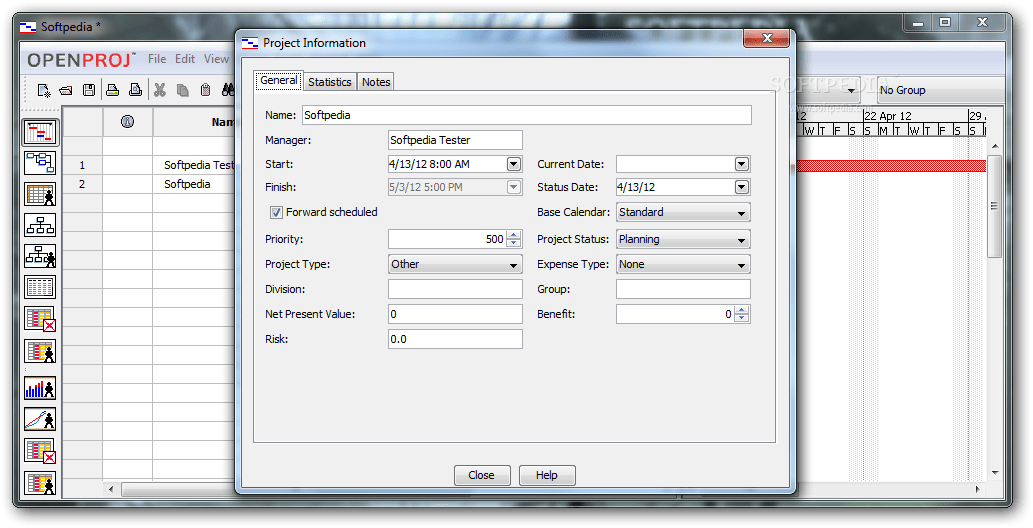Click the Save floppy disk icon
Screen dimensions: 1033x528
coord(88,90)
